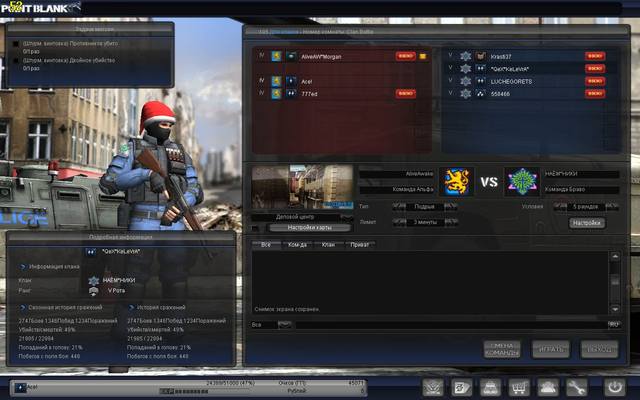
Task: Toggle checkbox left of Настройки карты button
Action: tap(255, 228)
